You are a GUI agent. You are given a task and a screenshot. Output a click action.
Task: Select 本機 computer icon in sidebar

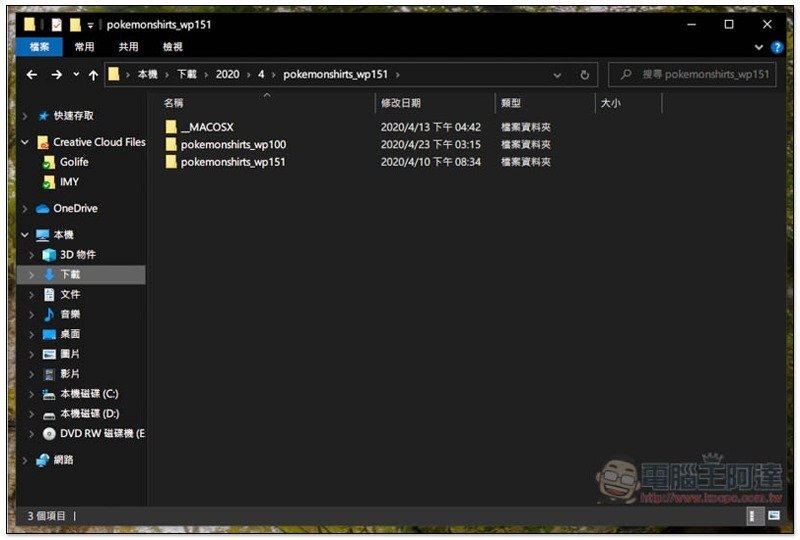[43, 235]
